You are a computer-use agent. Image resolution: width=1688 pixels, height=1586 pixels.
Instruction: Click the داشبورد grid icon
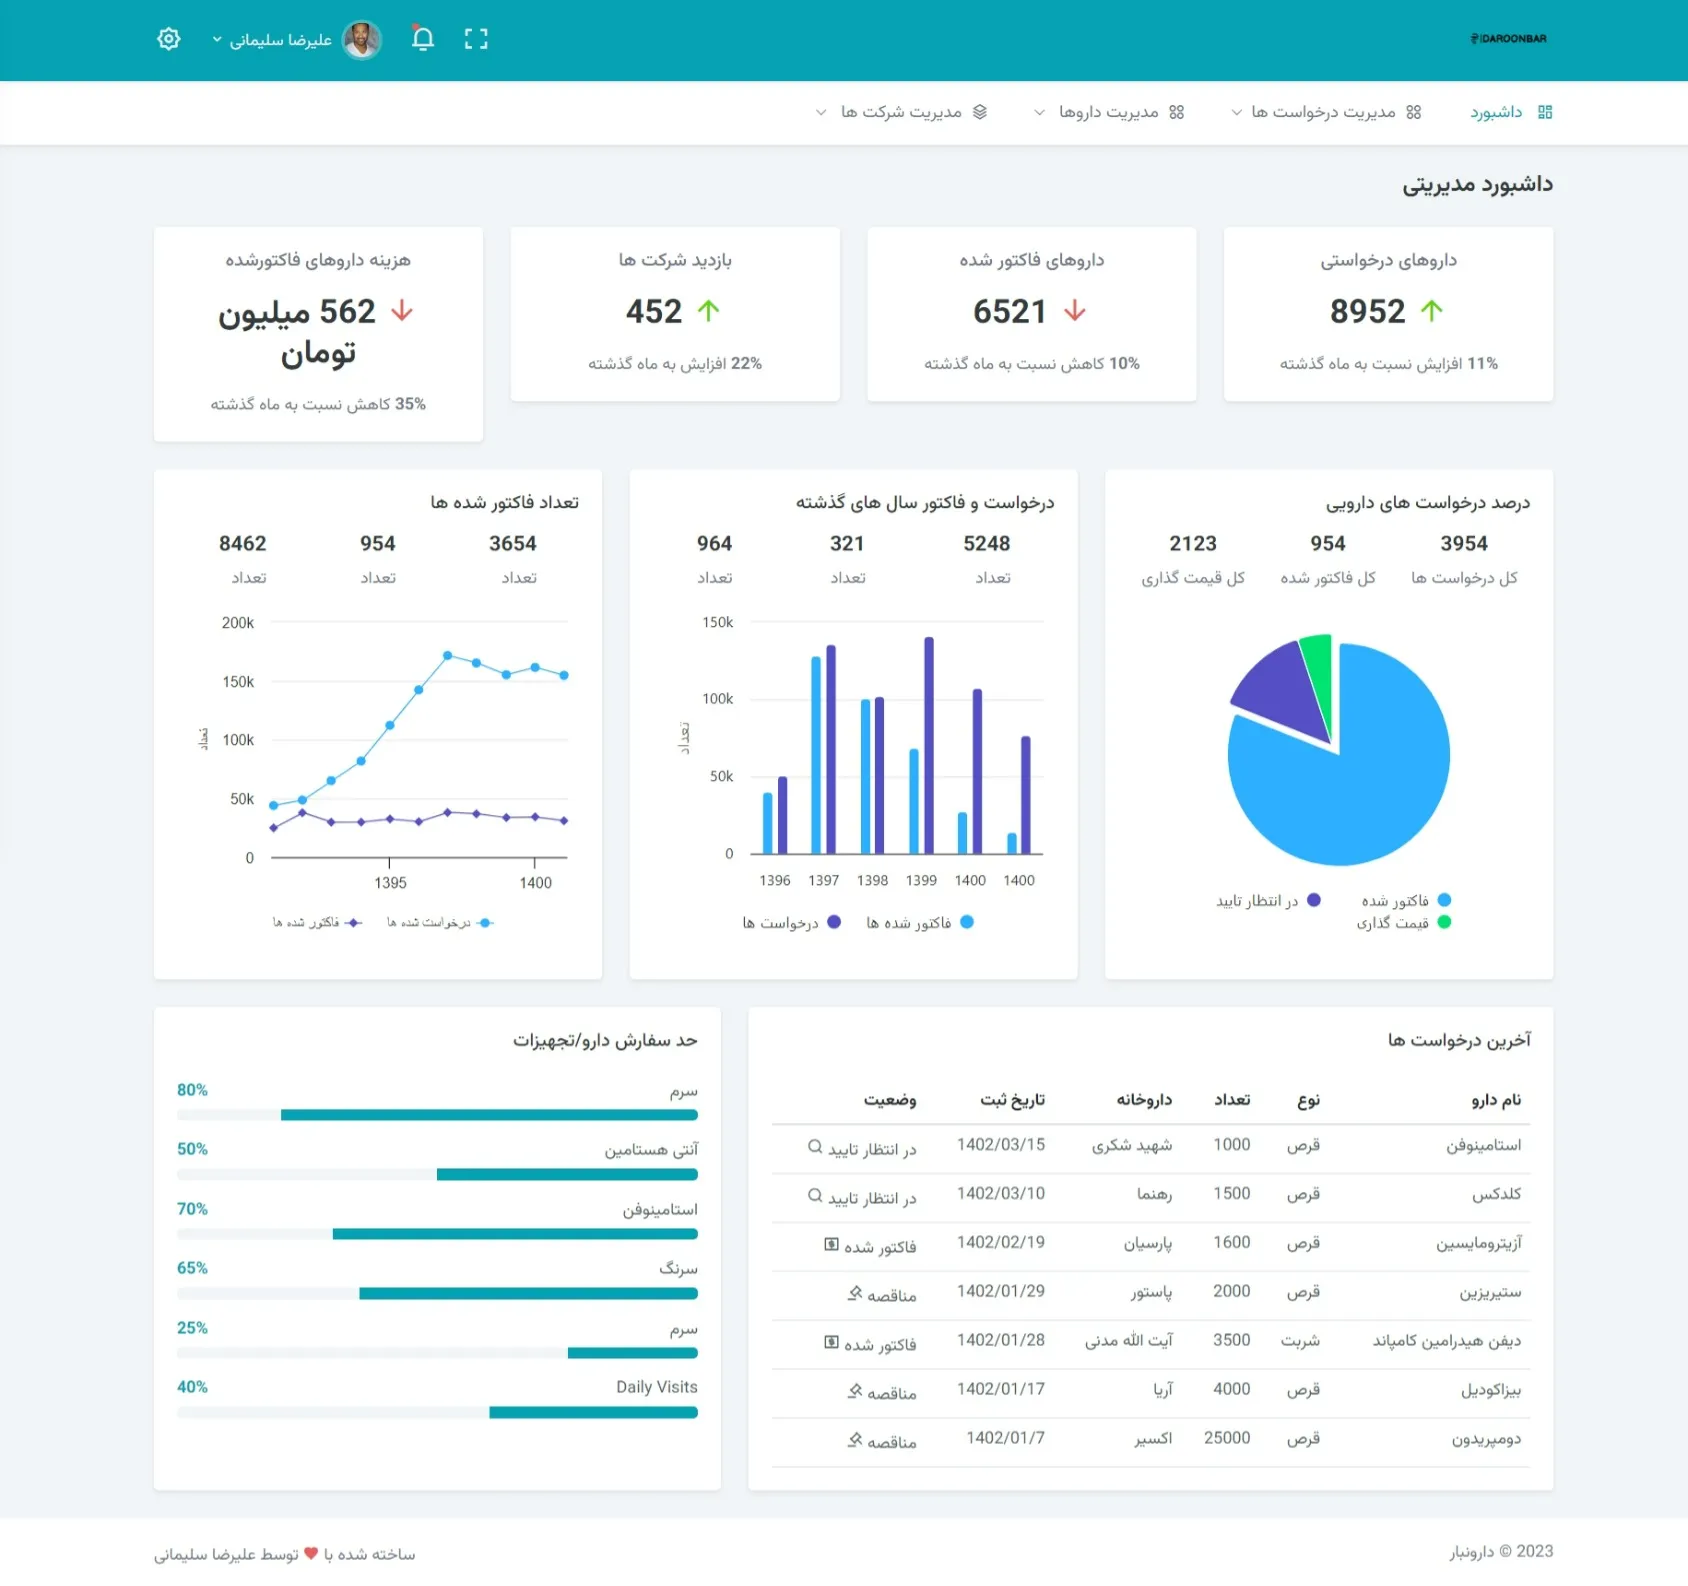click(x=1545, y=112)
